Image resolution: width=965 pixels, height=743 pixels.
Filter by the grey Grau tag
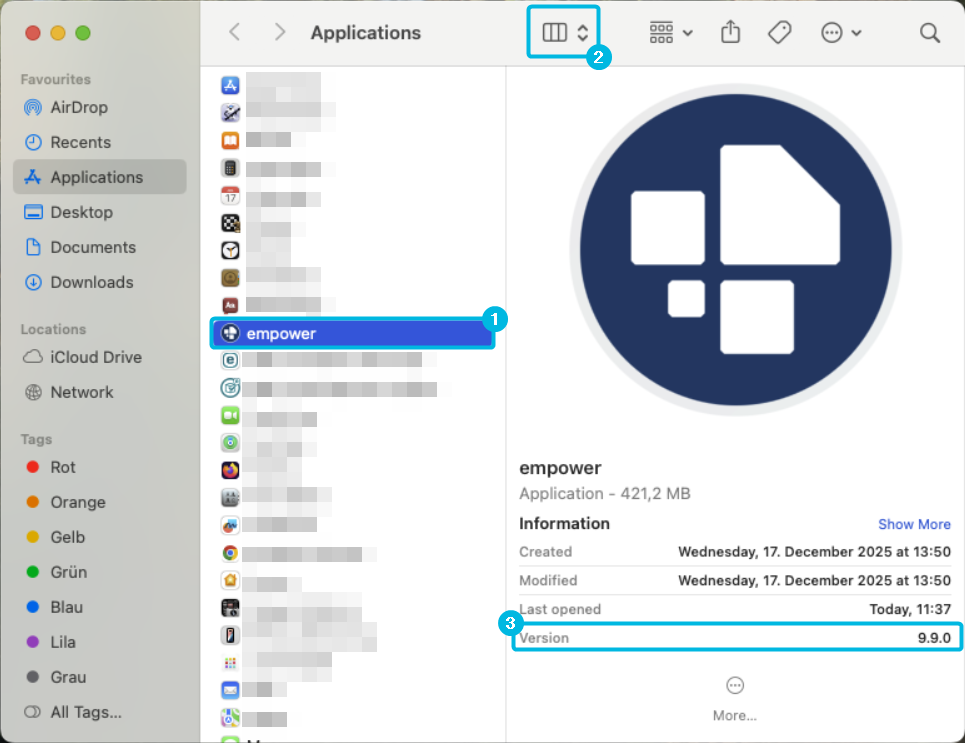pos(100,677)
